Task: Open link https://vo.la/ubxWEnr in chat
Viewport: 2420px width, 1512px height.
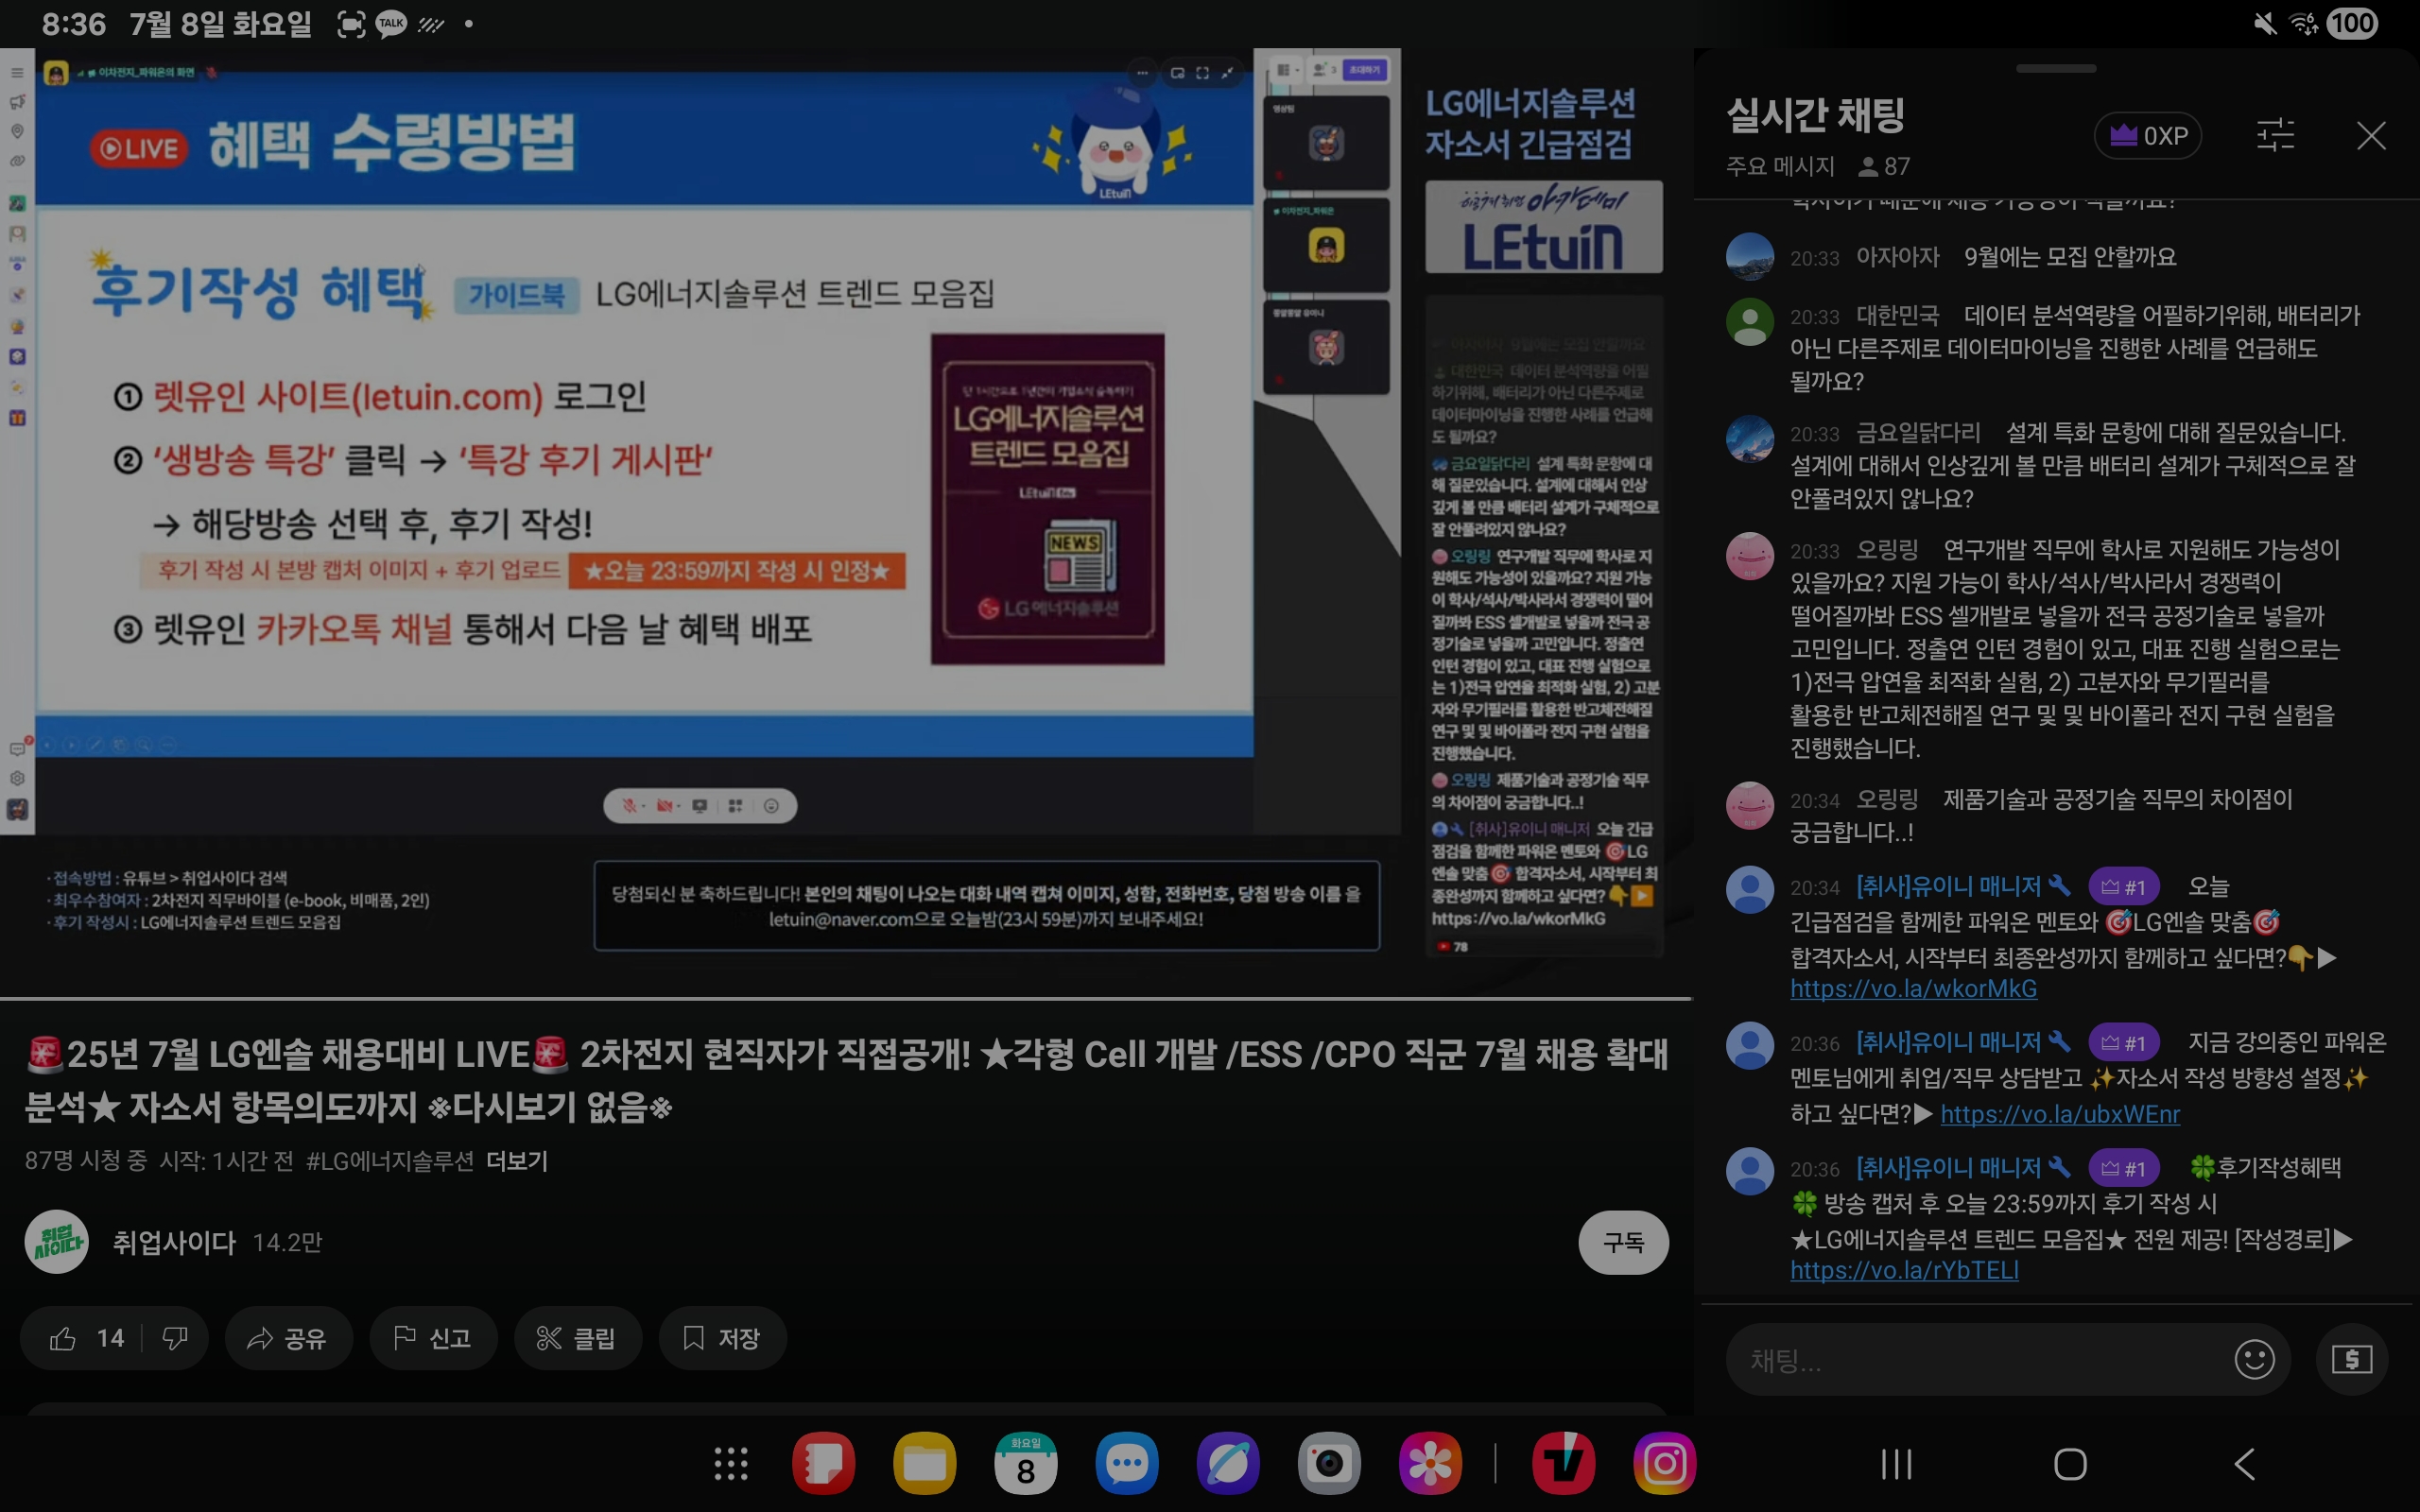Action: coord(2060,1114)
